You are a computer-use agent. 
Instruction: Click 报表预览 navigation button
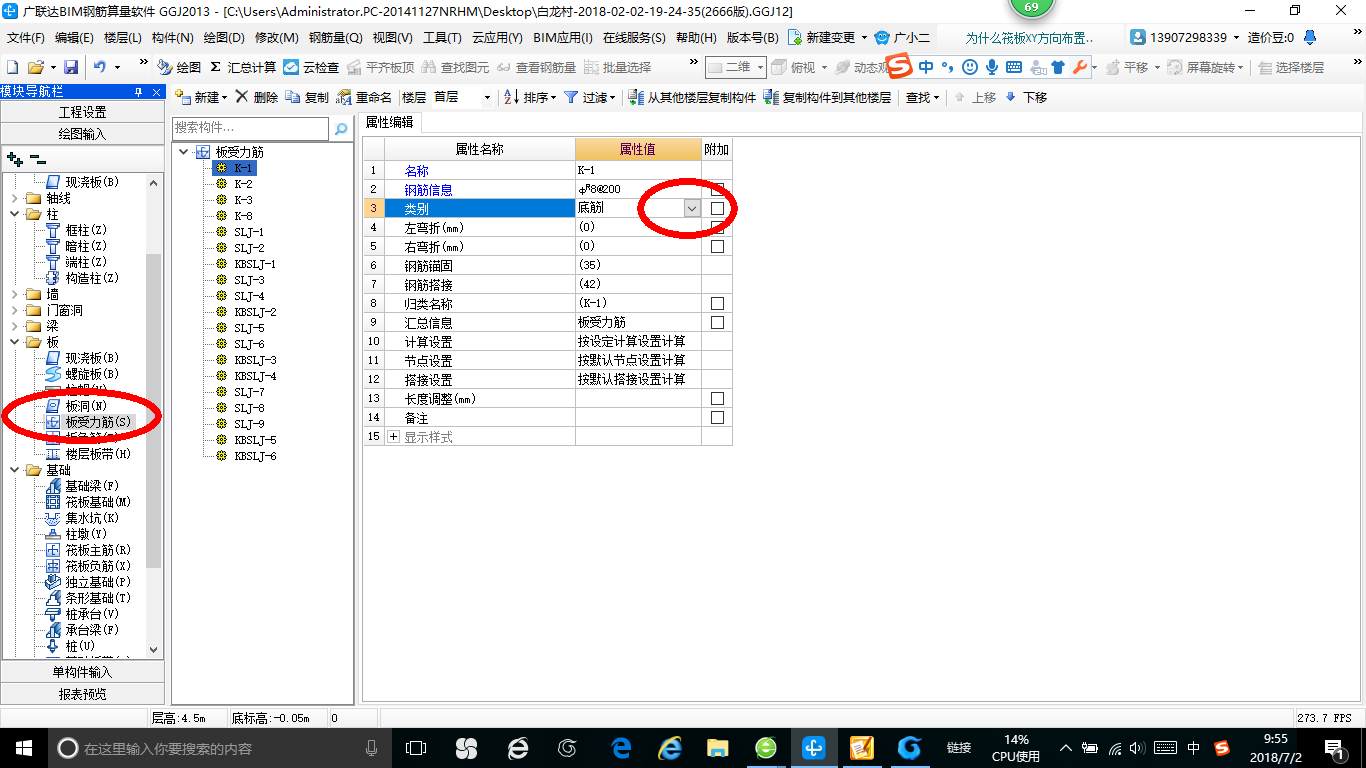pos(83,694)
